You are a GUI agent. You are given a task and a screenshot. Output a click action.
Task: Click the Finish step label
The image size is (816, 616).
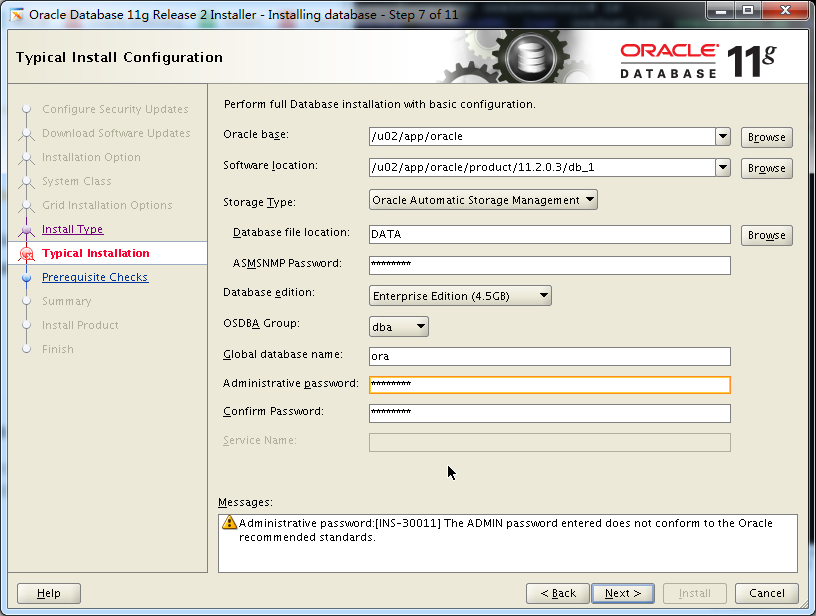click(x=57, y=349)
